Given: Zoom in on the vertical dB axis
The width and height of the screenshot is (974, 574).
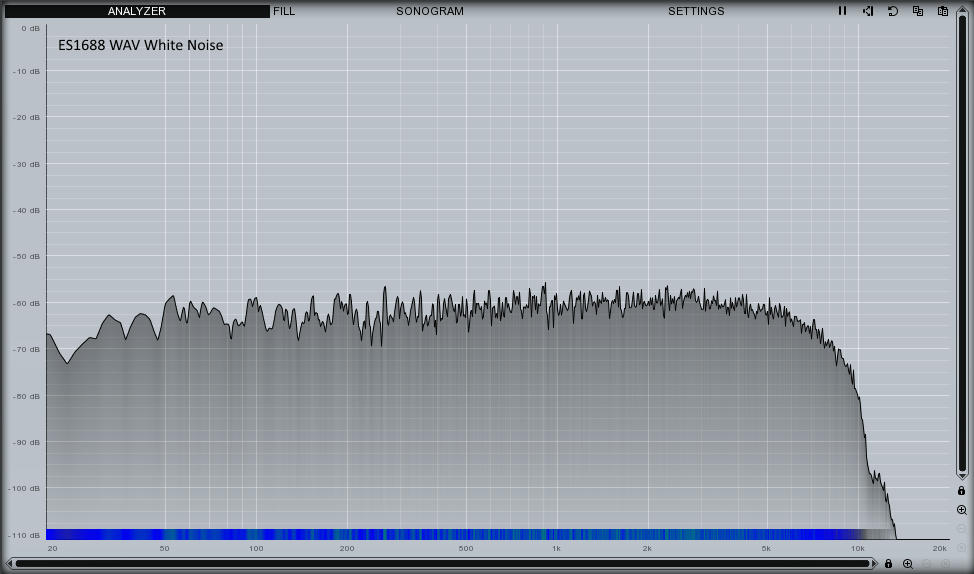Looking at the screenshot, I should pyautogui.click(x=962, y=510).
